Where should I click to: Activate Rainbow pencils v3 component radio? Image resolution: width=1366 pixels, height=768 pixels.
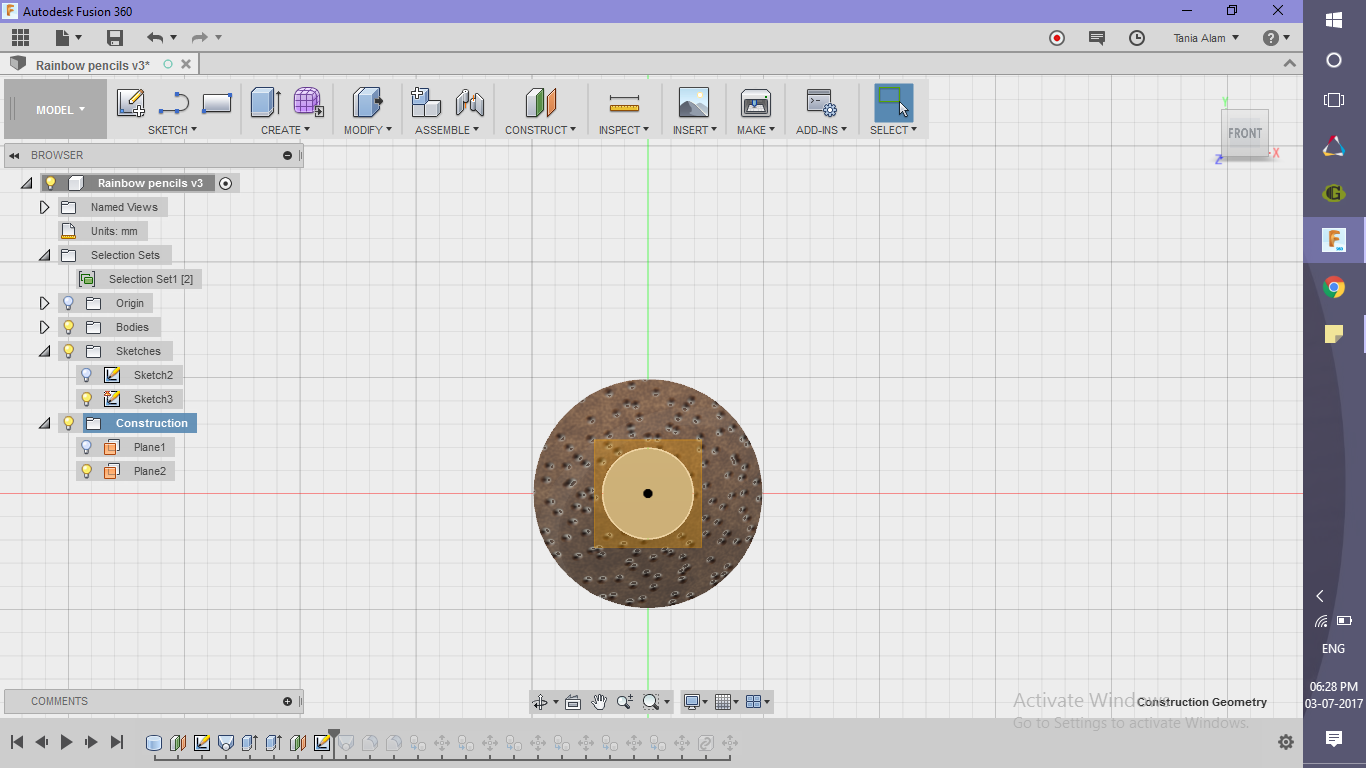226,183
